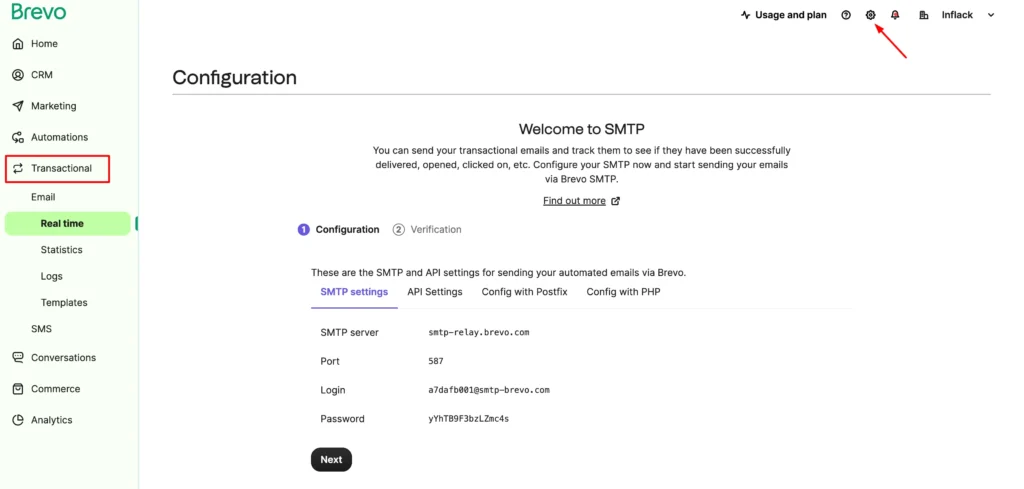Screen dimensions: 1024x489
Task: Open the Marketing menu item
Action: pyautogui.click(x=54, y=106)
